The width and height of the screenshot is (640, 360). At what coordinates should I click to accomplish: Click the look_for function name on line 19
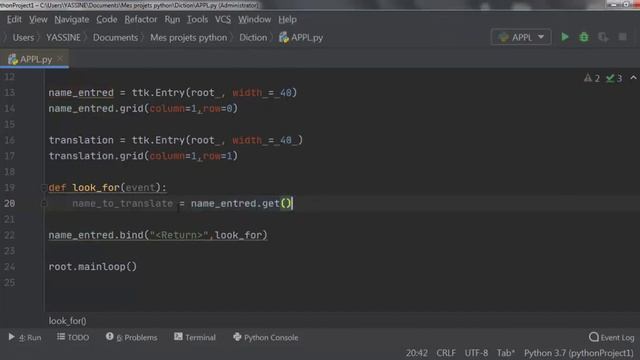[96, 187]
